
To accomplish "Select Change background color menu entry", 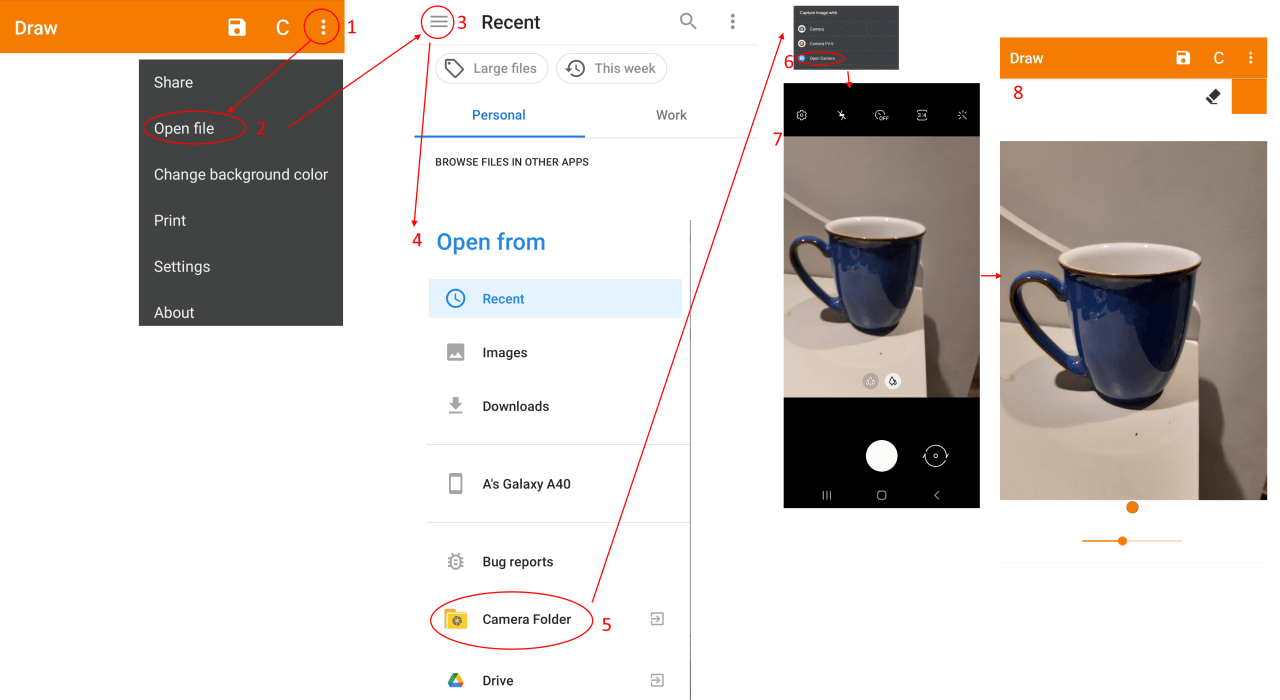I will (x=240, y=174).
